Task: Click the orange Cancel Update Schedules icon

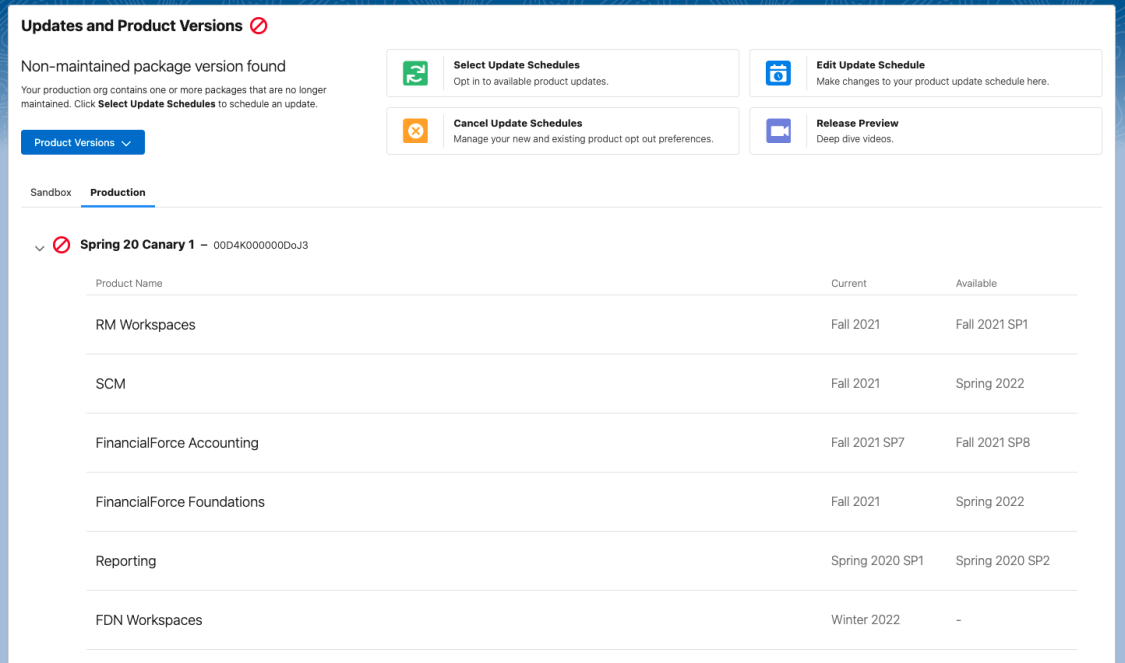Action: (x=414, y=130)
